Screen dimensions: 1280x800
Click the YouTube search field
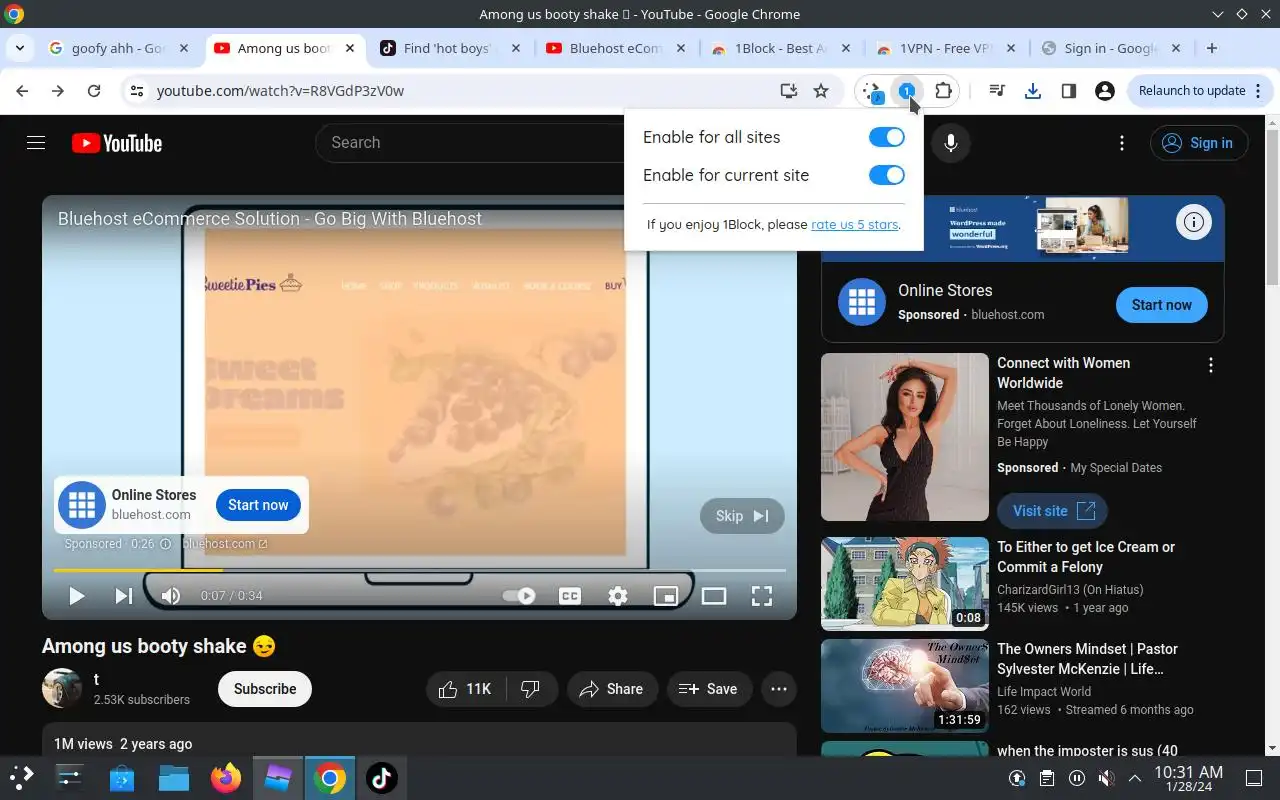pos(470,143)
